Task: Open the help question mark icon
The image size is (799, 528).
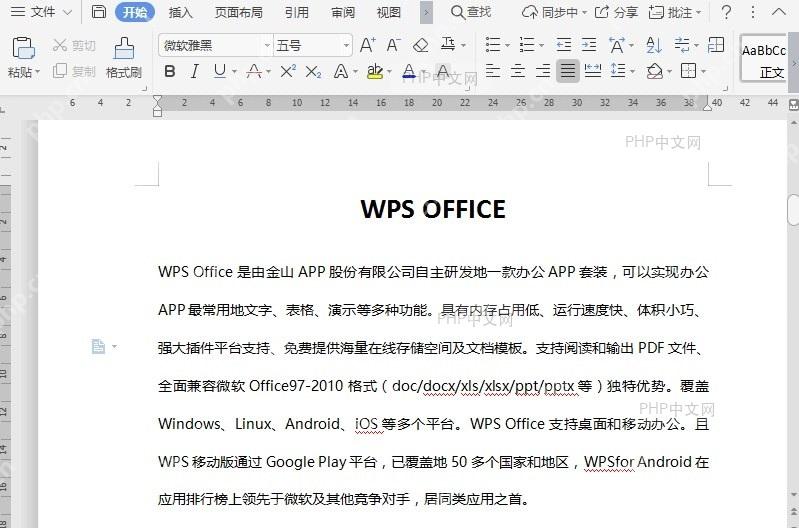Action: [727, 12]
